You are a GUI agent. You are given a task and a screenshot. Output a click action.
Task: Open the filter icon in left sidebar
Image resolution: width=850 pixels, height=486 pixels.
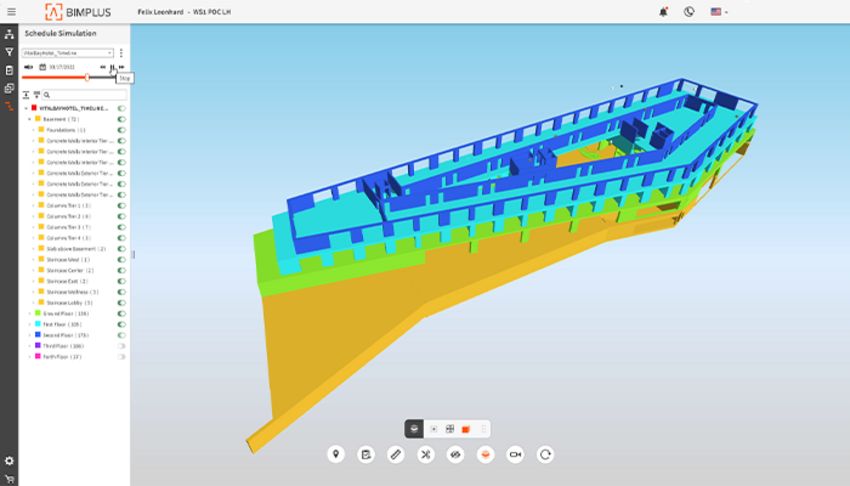tap(9, 52)
